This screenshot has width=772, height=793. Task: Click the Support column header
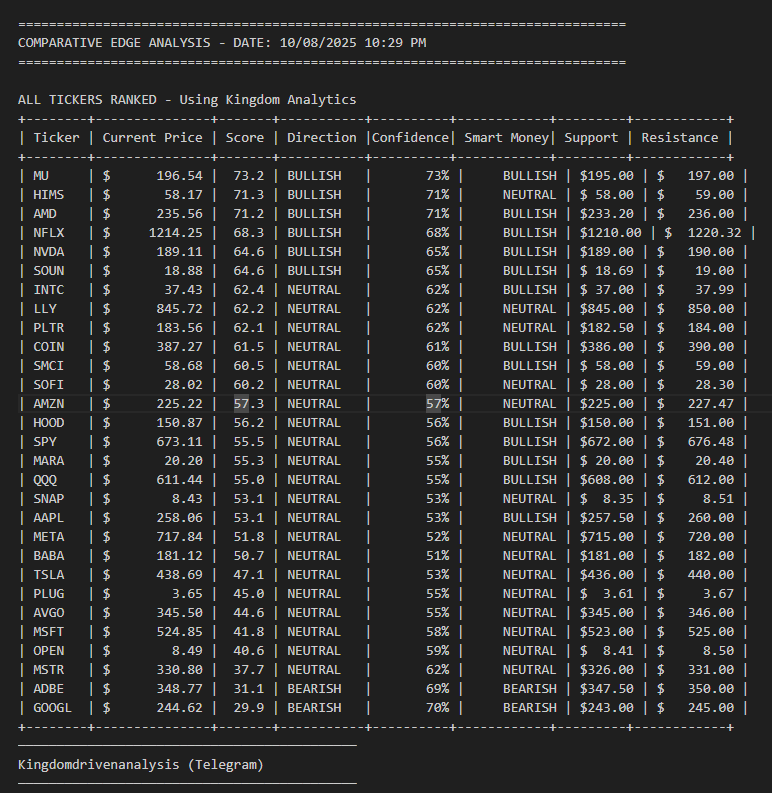coord(591,138)
